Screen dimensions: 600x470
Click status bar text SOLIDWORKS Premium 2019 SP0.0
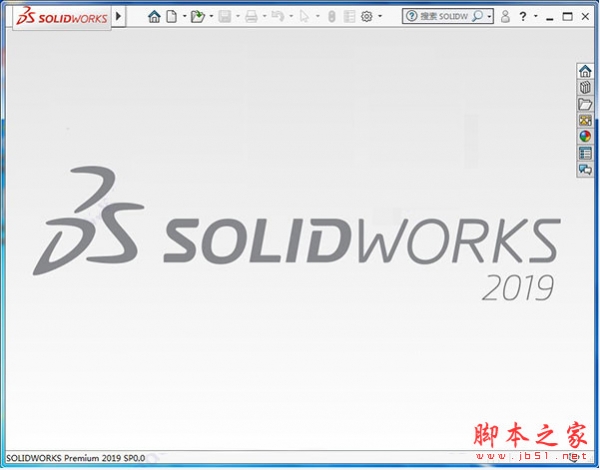click(x=76, y=458)
